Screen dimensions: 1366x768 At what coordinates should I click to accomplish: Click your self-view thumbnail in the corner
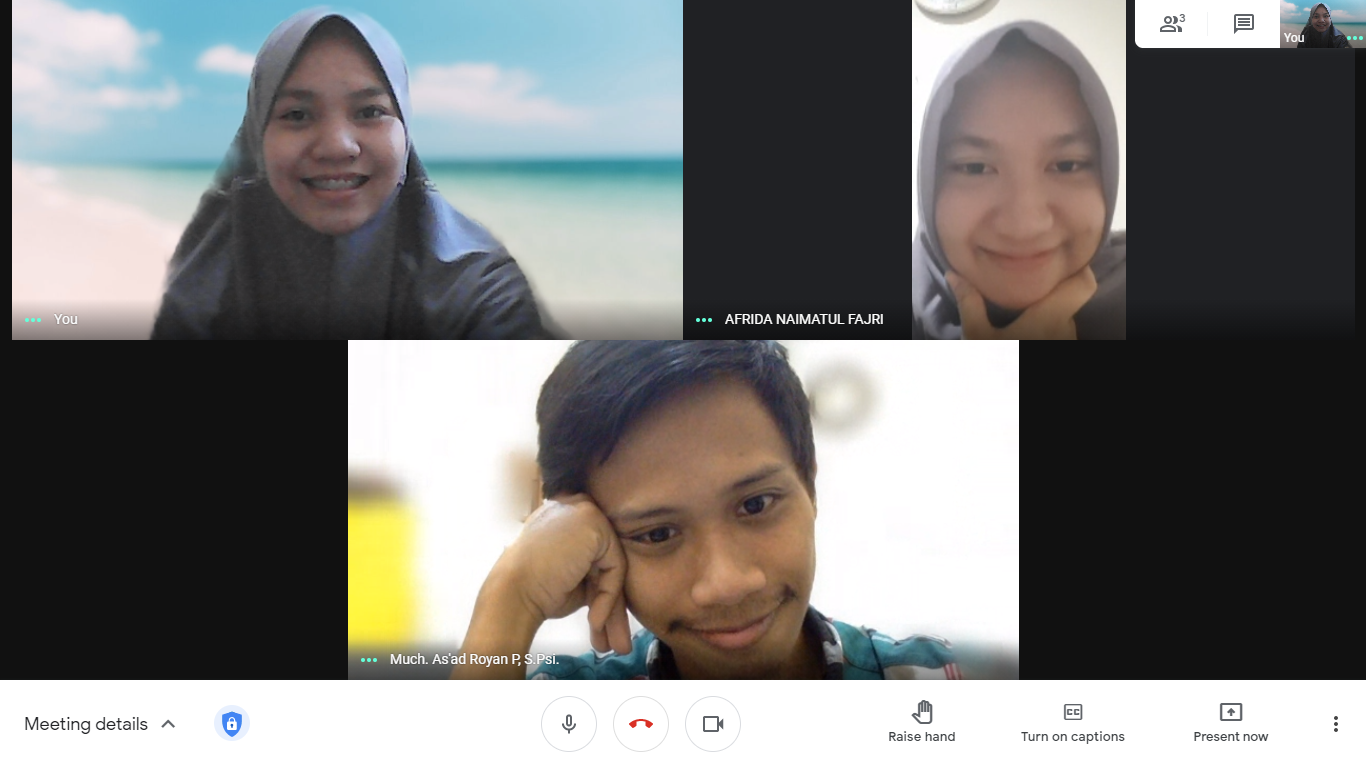tap(1323, 24)
